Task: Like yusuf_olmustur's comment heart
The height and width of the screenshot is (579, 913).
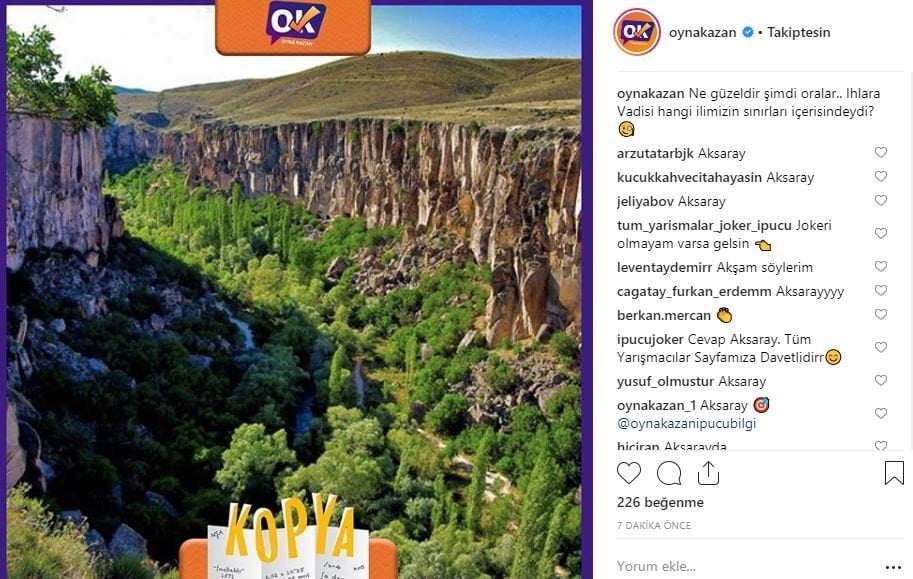Action: point(880,380)
